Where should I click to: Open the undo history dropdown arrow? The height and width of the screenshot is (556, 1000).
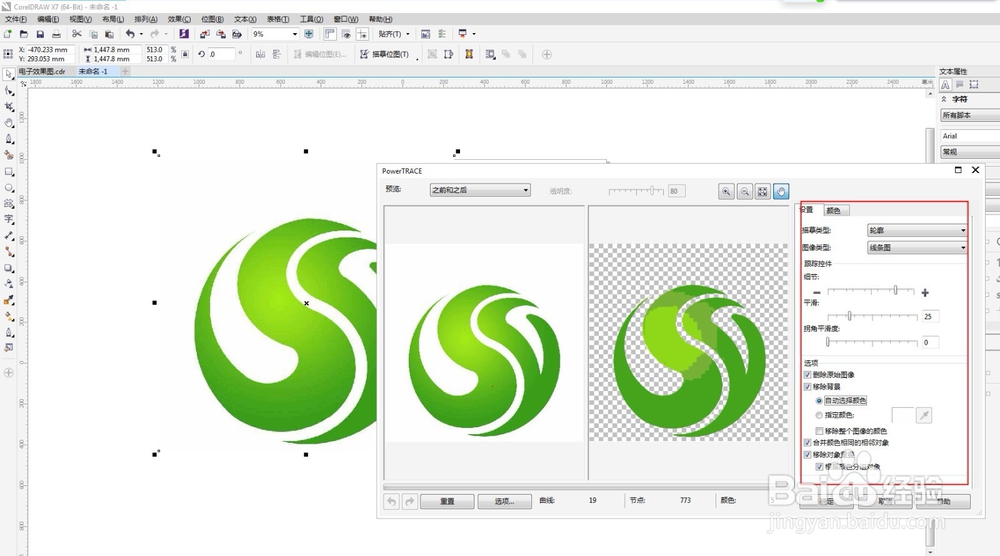coord(141,34)
